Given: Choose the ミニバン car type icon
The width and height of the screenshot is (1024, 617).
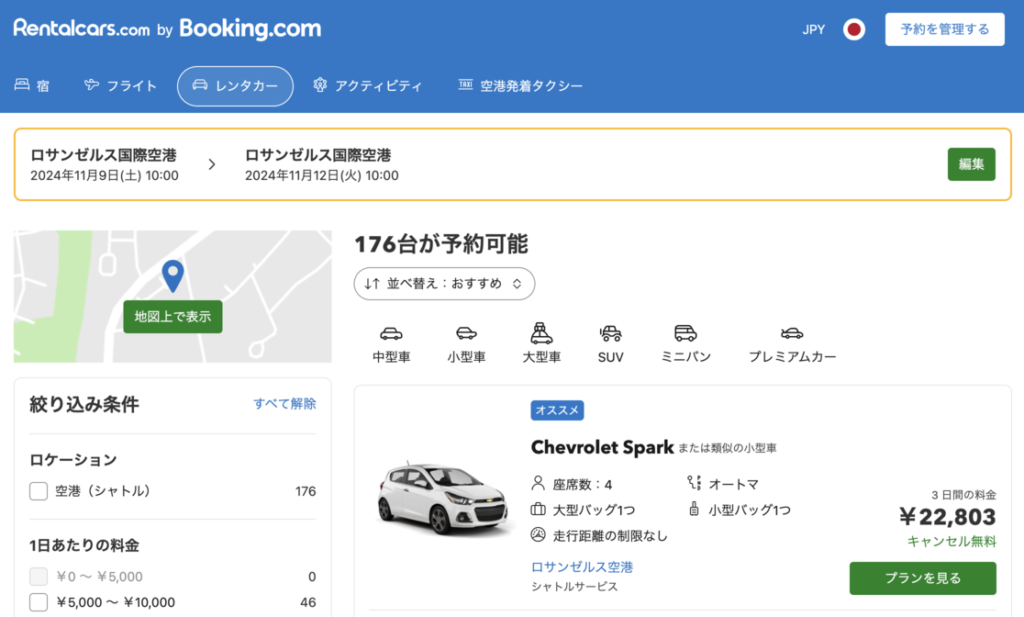Looking at the screenshot, I should [685, 334].
